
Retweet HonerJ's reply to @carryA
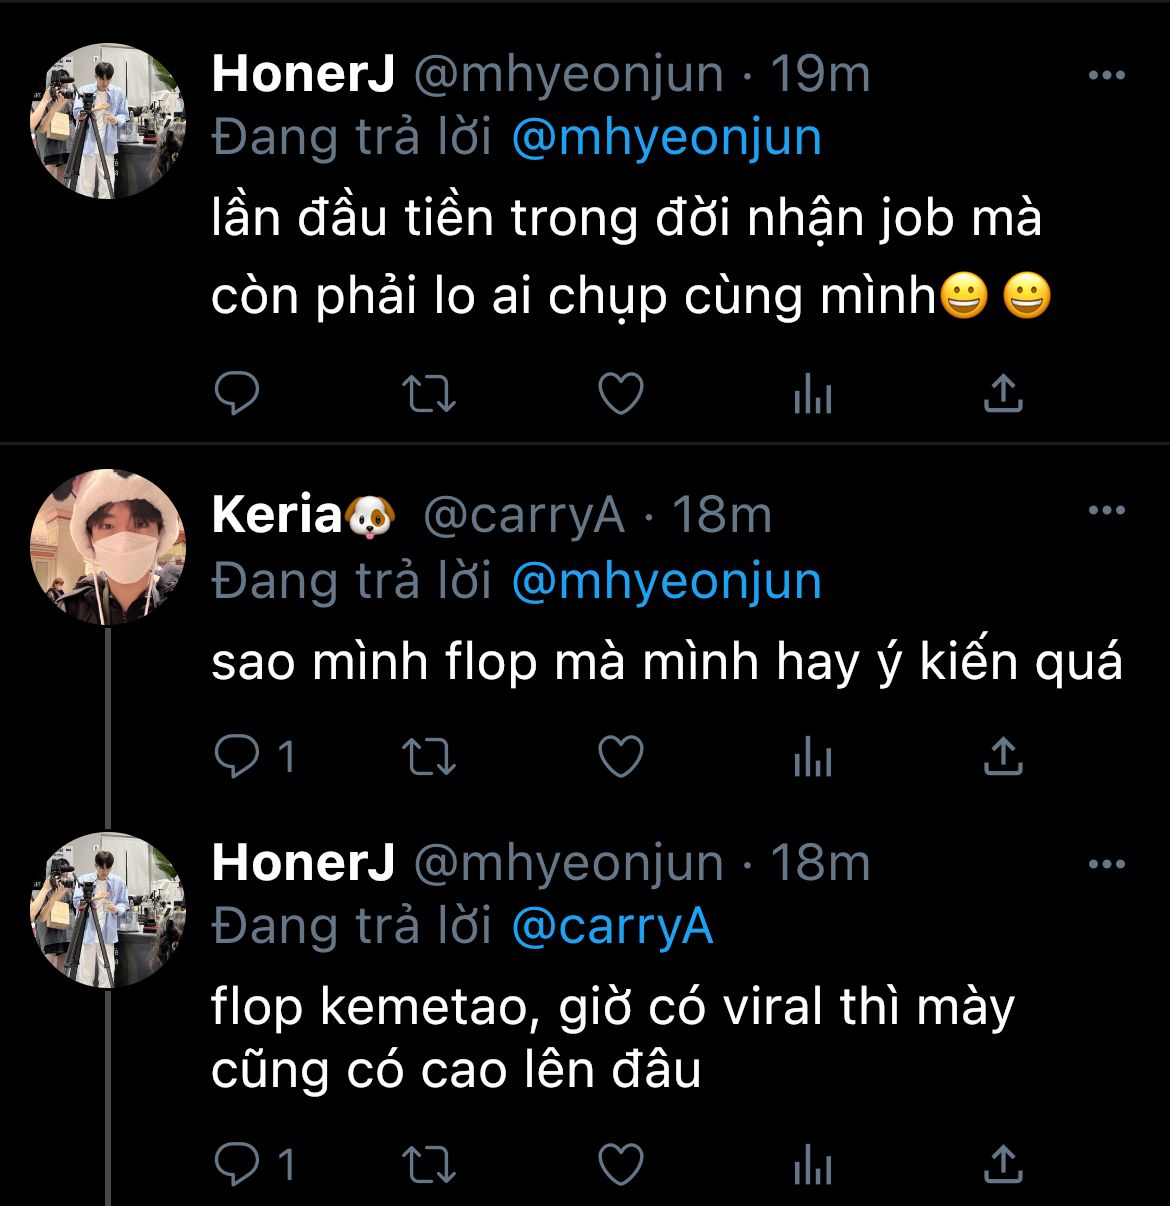coord(429,1164)
